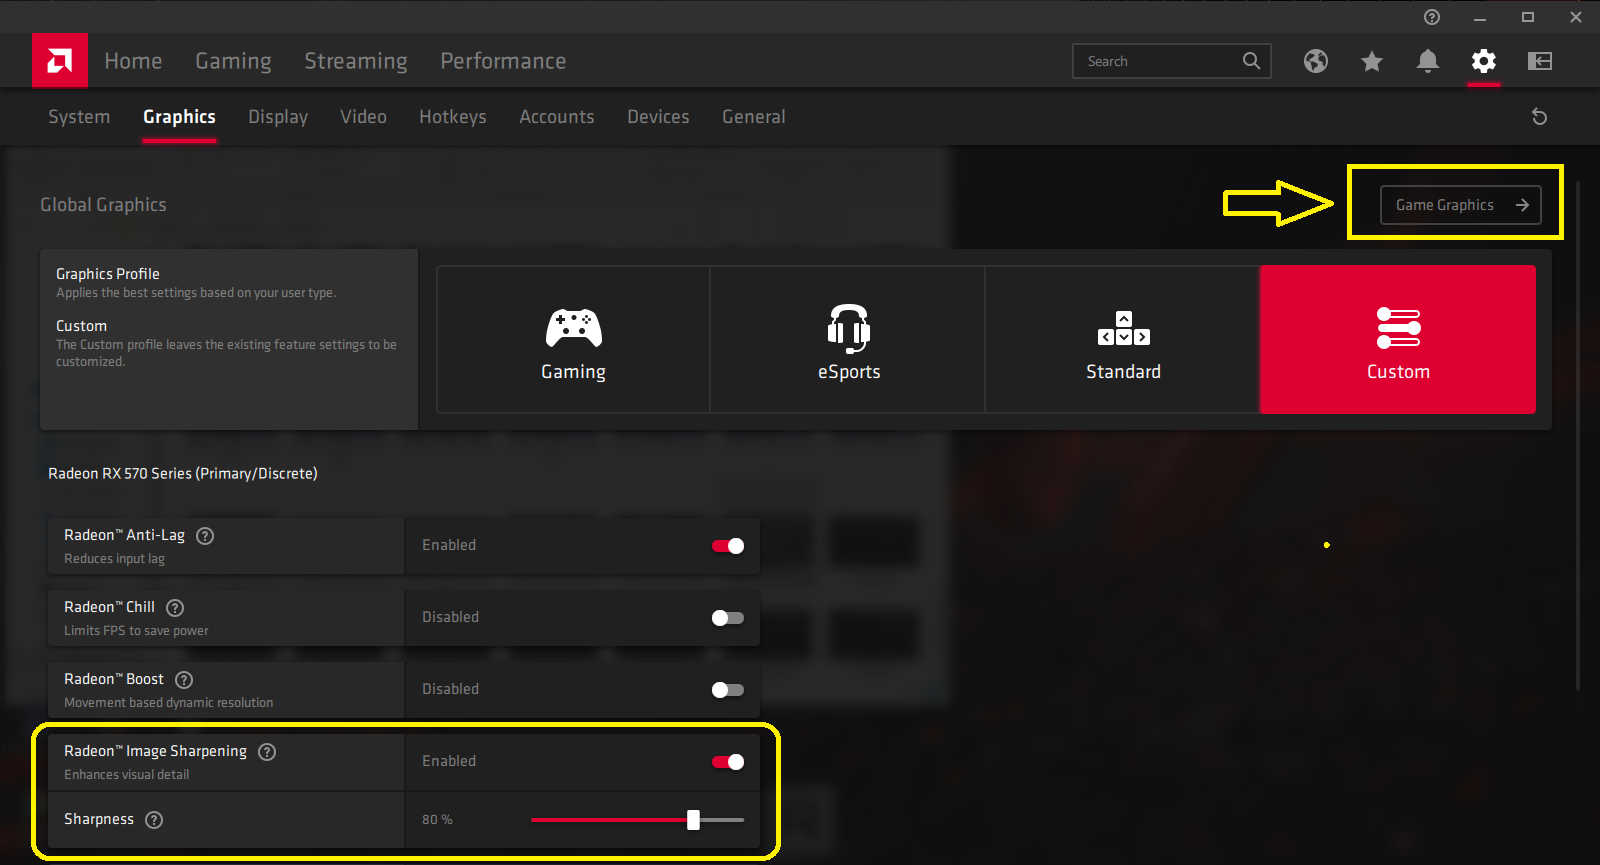Open the help question mark icon in title bar

(1432, 17)
